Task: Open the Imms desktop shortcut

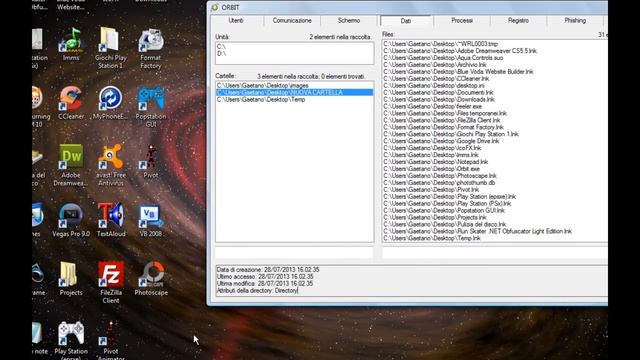Action: (x=71, y=44)
